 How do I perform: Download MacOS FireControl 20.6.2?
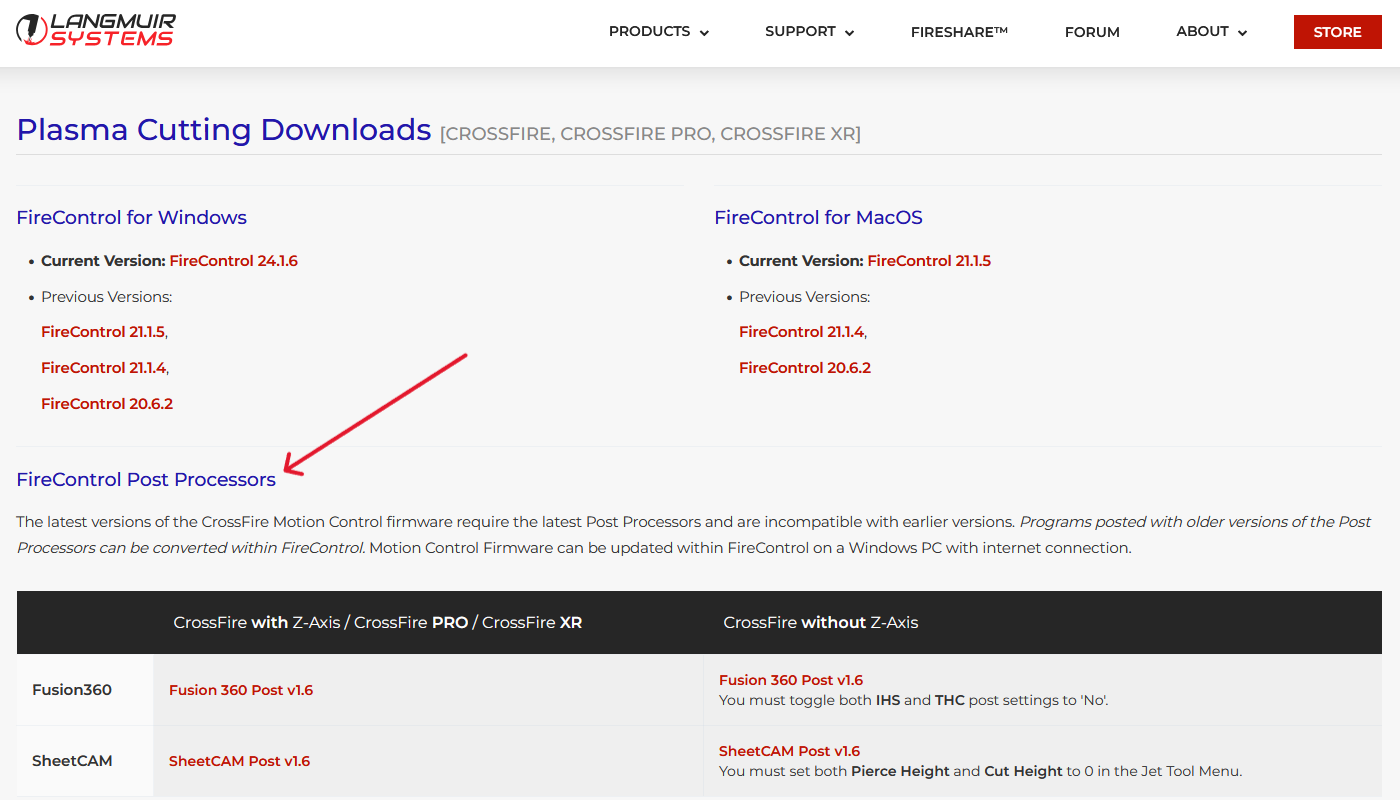805,368
